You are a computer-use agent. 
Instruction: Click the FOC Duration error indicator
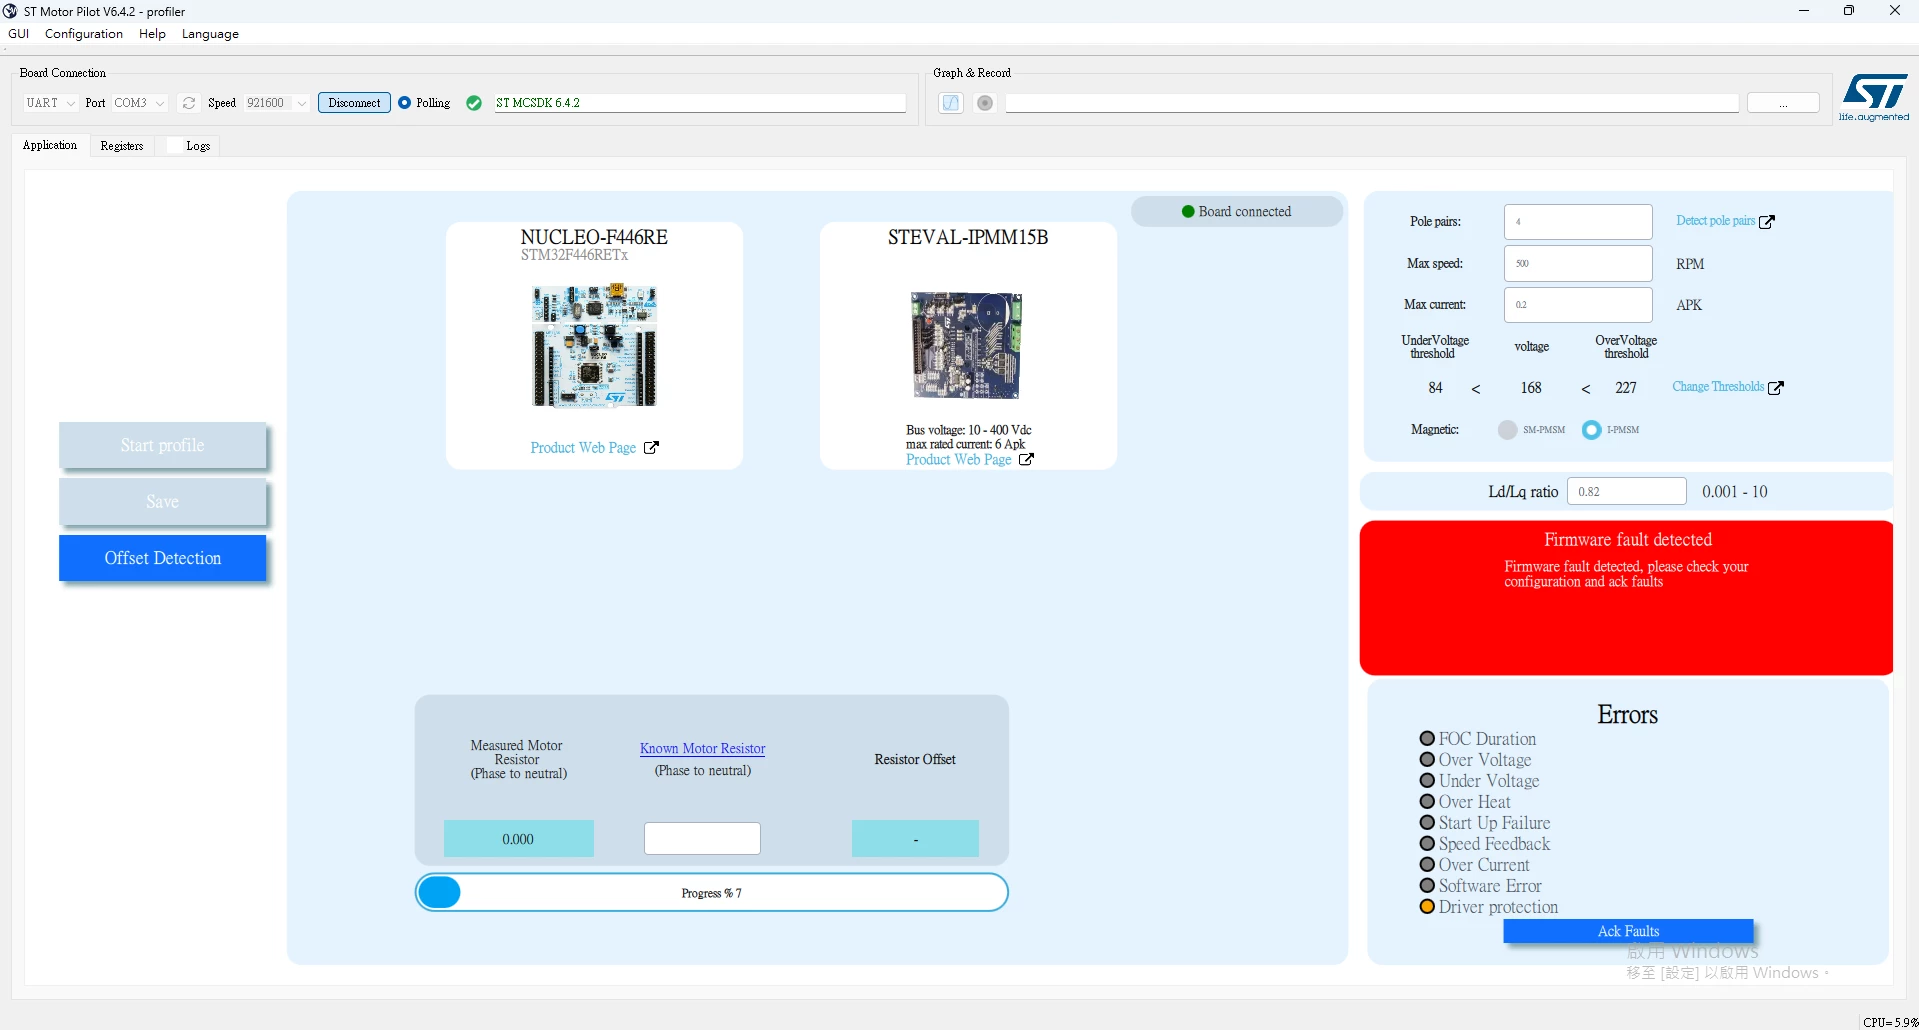tap(1427, 739)
